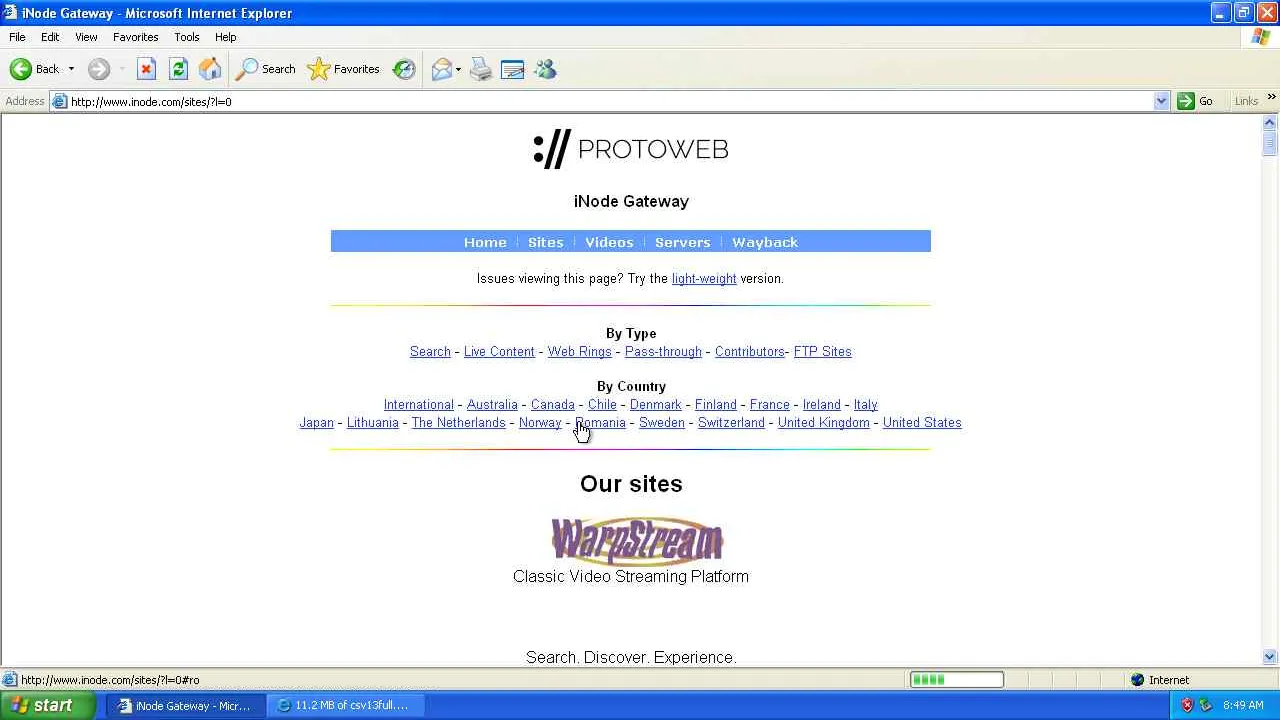Viewport: 1280px width, 720px height.
Task: Open the Tools menu
Action: point(187,37)
